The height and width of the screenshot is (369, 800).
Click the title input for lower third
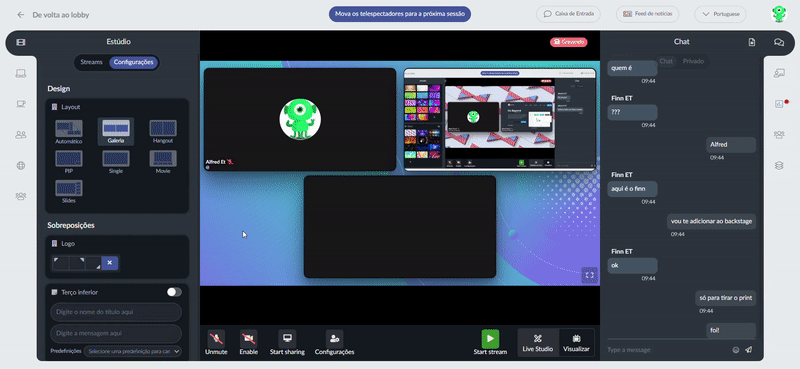coord(116,312)
